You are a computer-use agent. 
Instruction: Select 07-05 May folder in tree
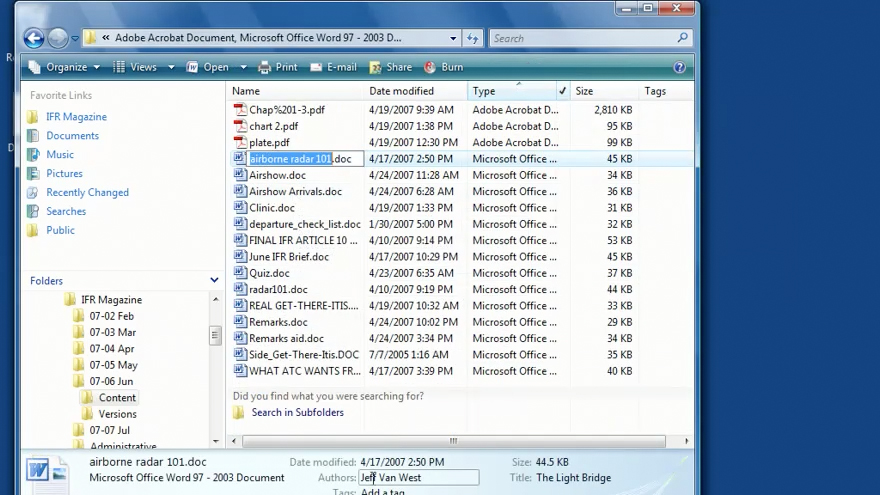click(x=113, y=365)
